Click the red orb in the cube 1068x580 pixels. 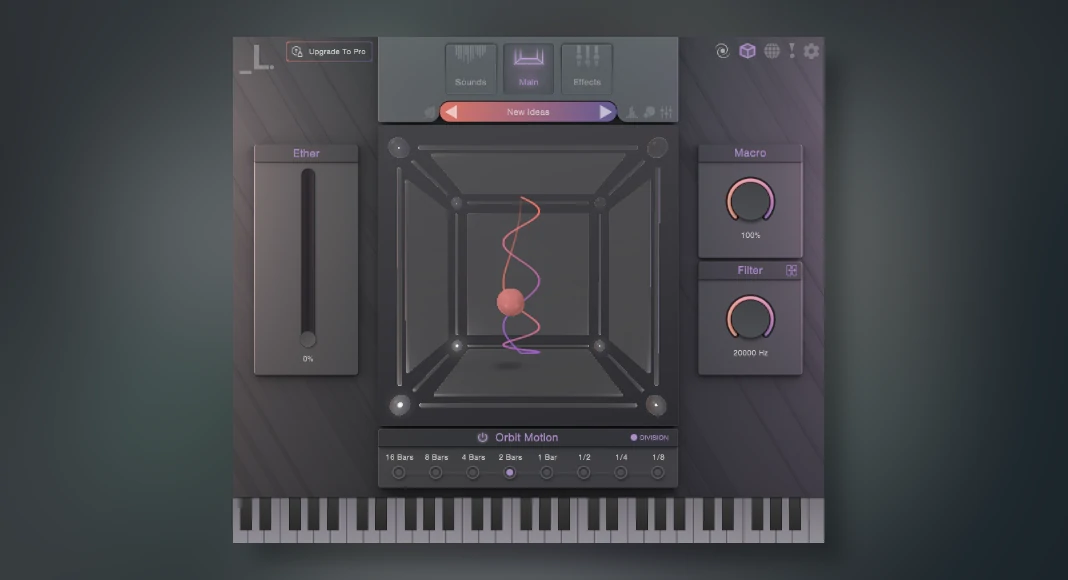510,301
